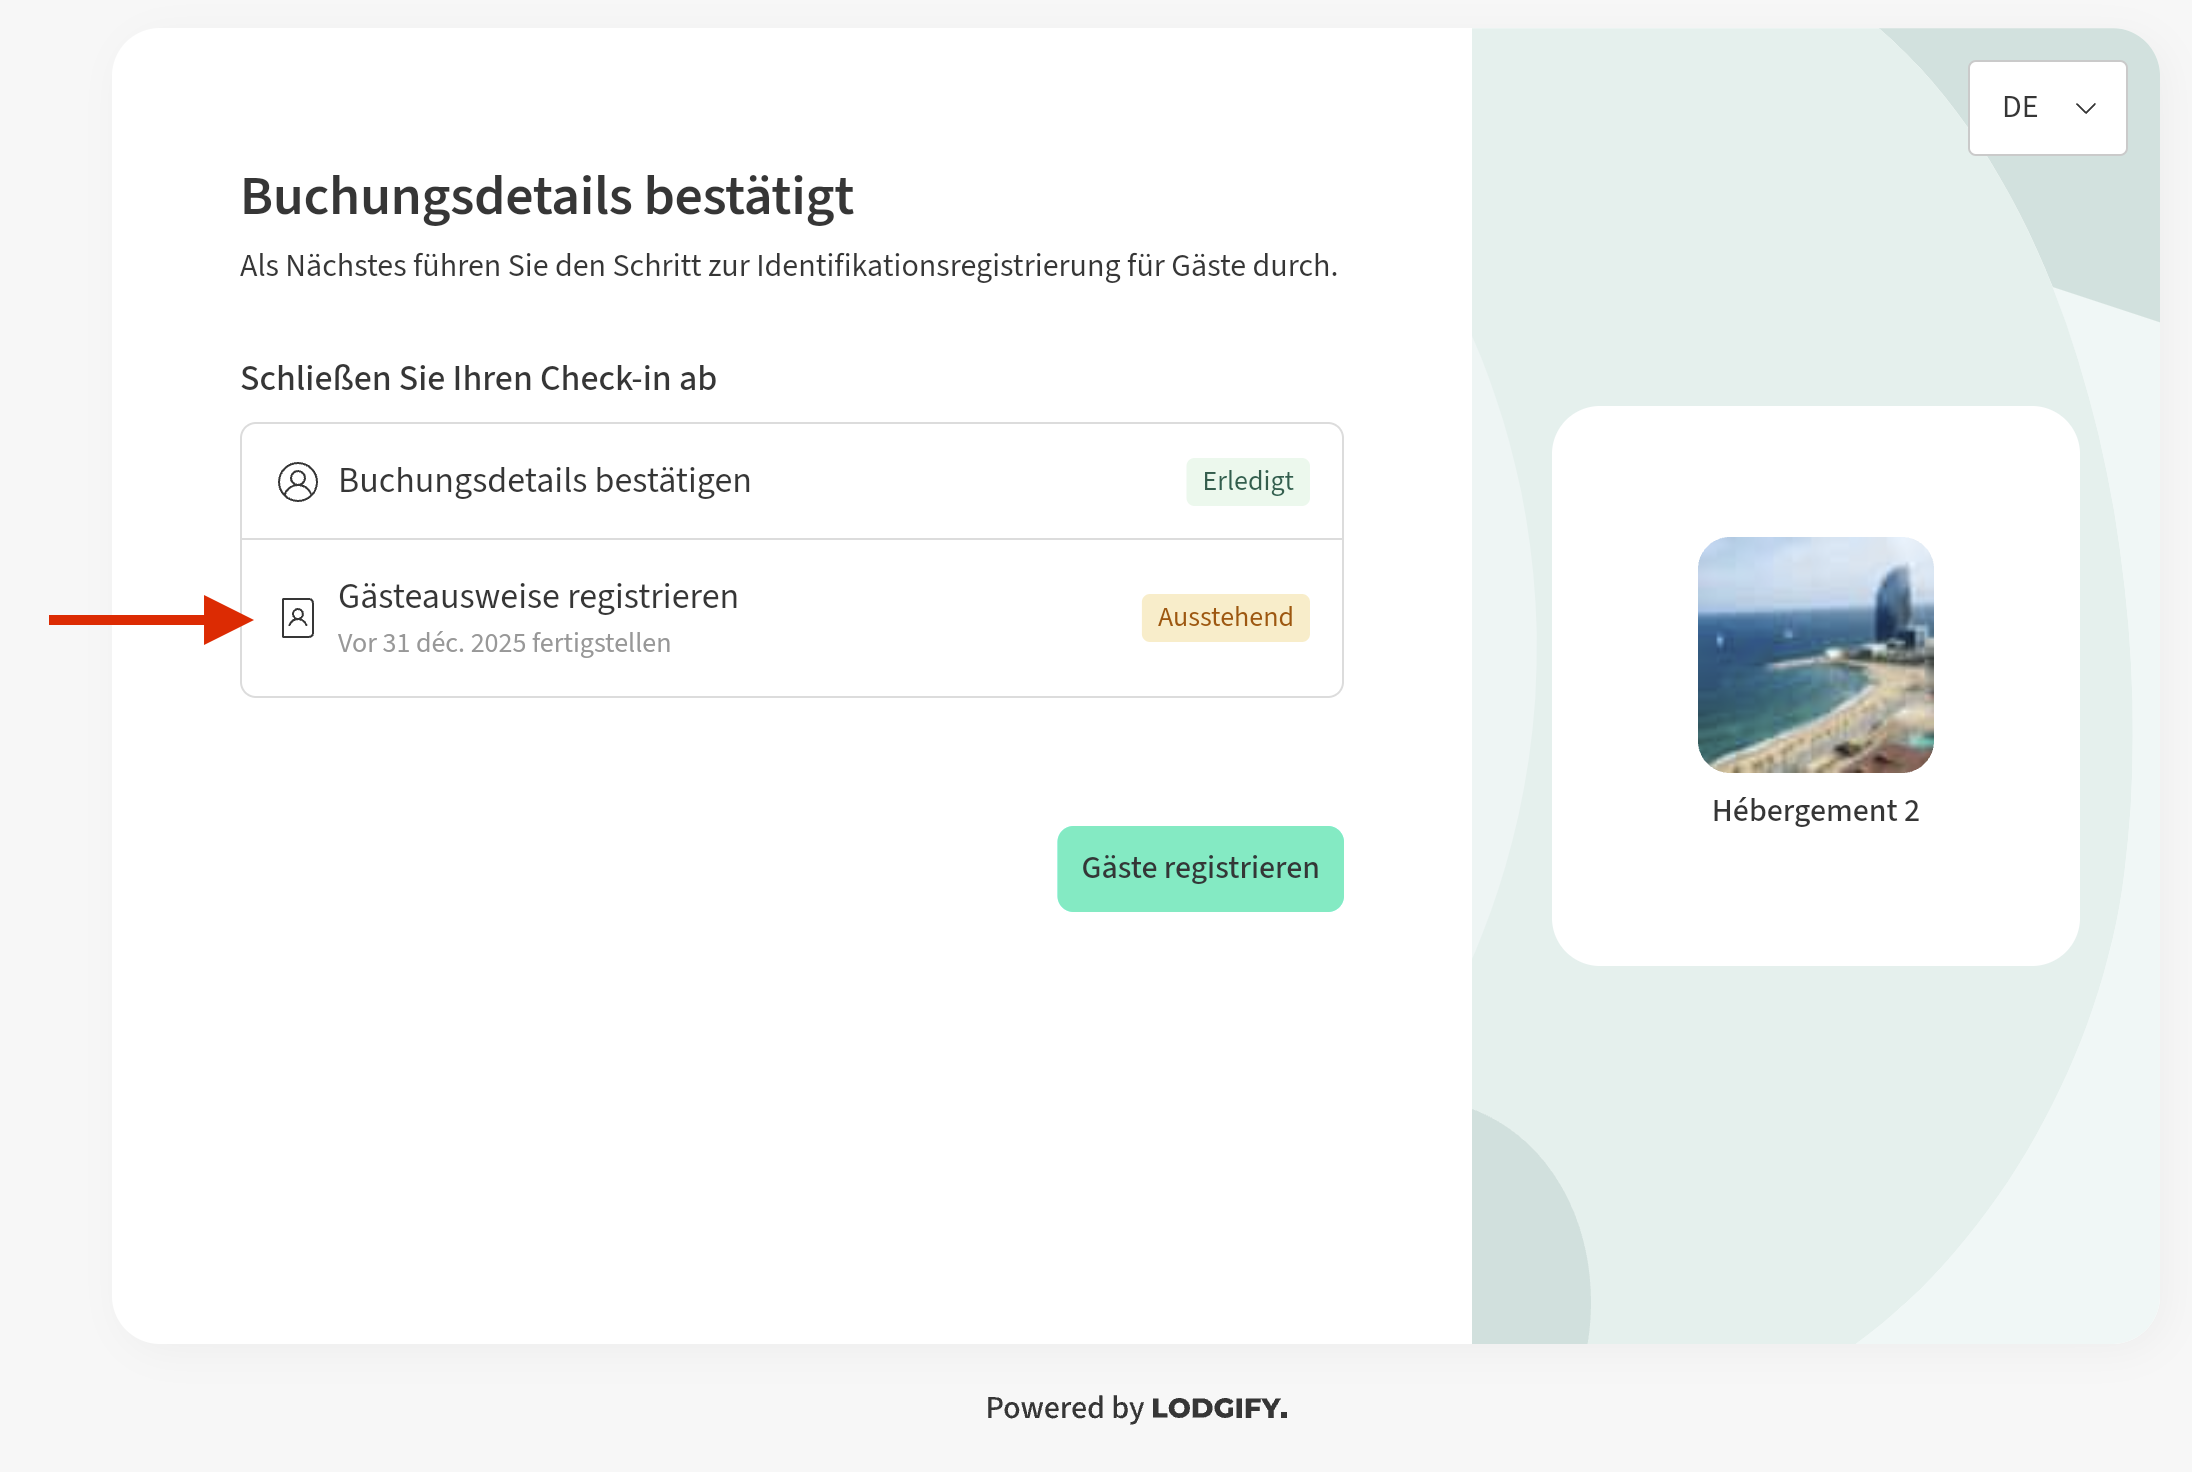Click the chevron arrow in language selector
2192x1472 pixels.
pos(2085,108)
